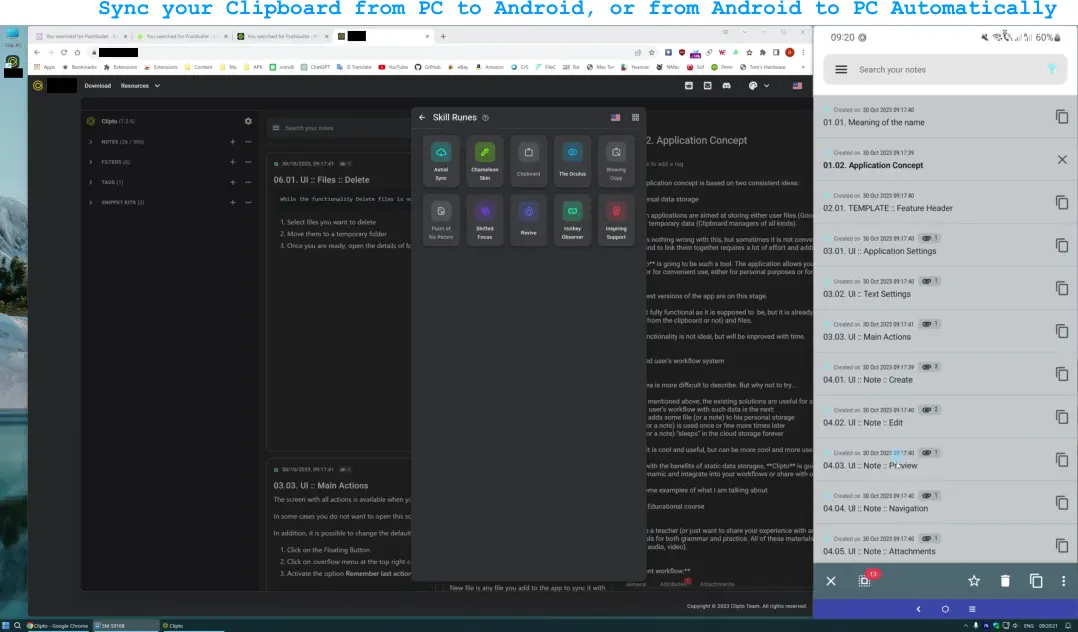
Task: Open the grid view icon in Skill Runes header
Action: point(635,117)
